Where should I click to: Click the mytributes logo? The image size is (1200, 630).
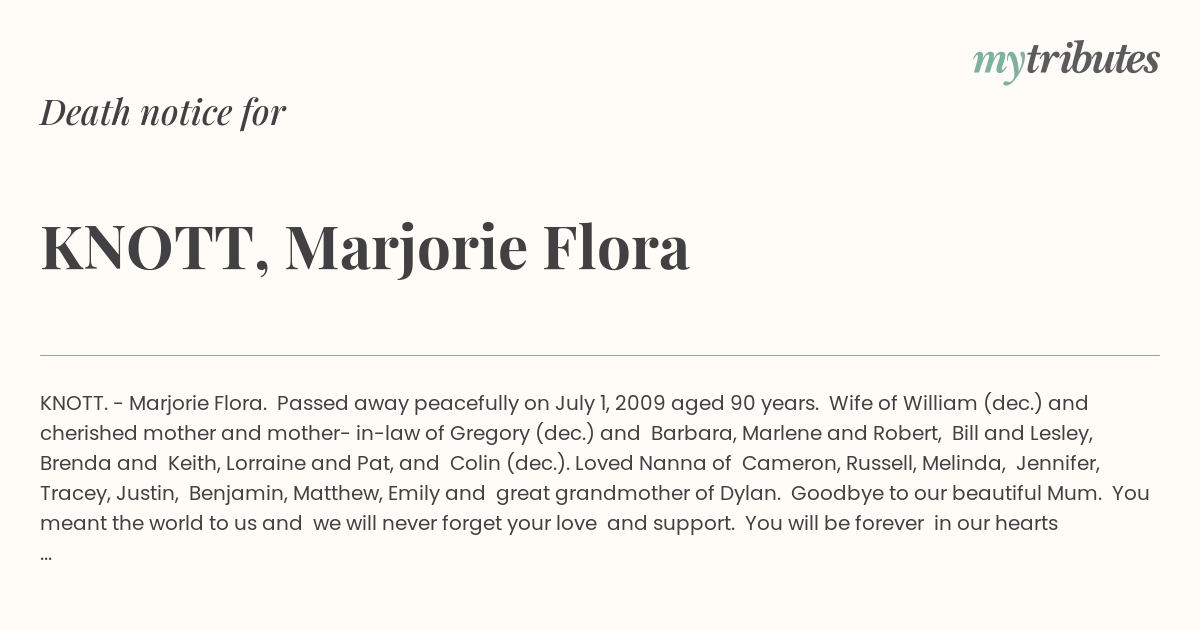coord(1066,61)
